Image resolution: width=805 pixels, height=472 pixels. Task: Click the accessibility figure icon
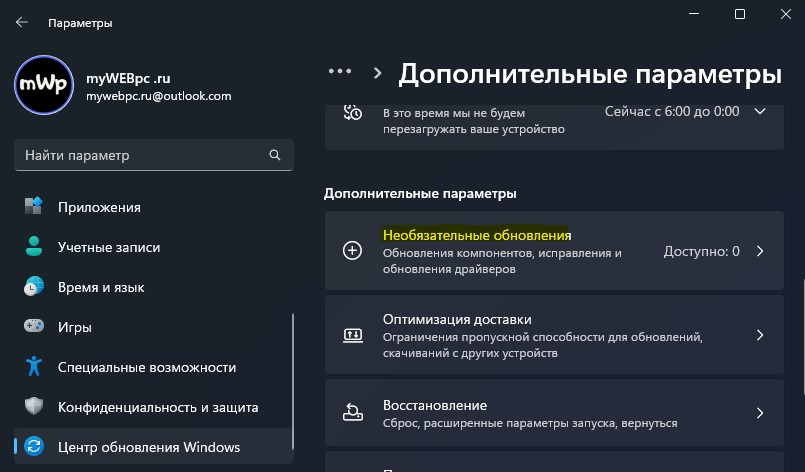click(x=34, y=366)
